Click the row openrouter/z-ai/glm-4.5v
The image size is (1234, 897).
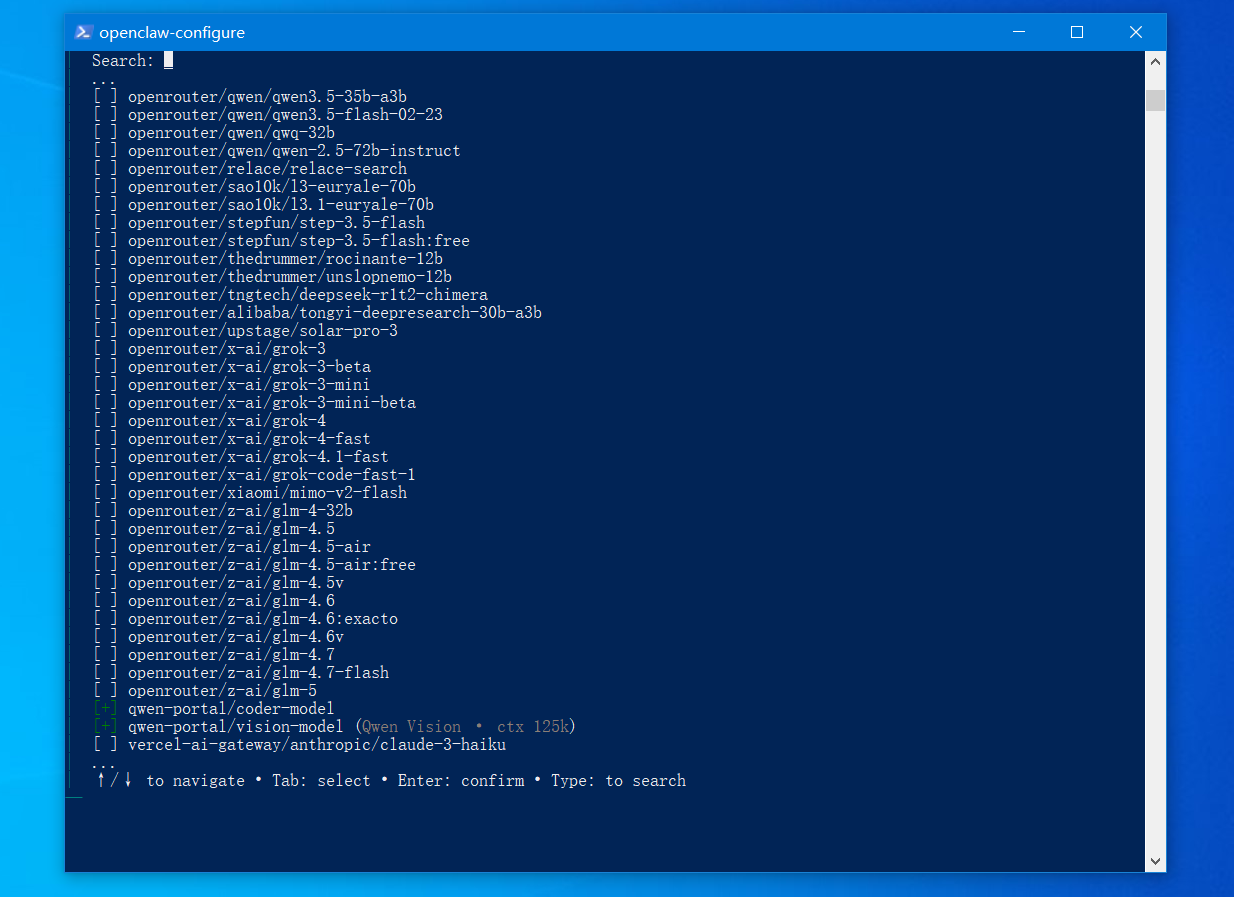[x=218, y=583]
